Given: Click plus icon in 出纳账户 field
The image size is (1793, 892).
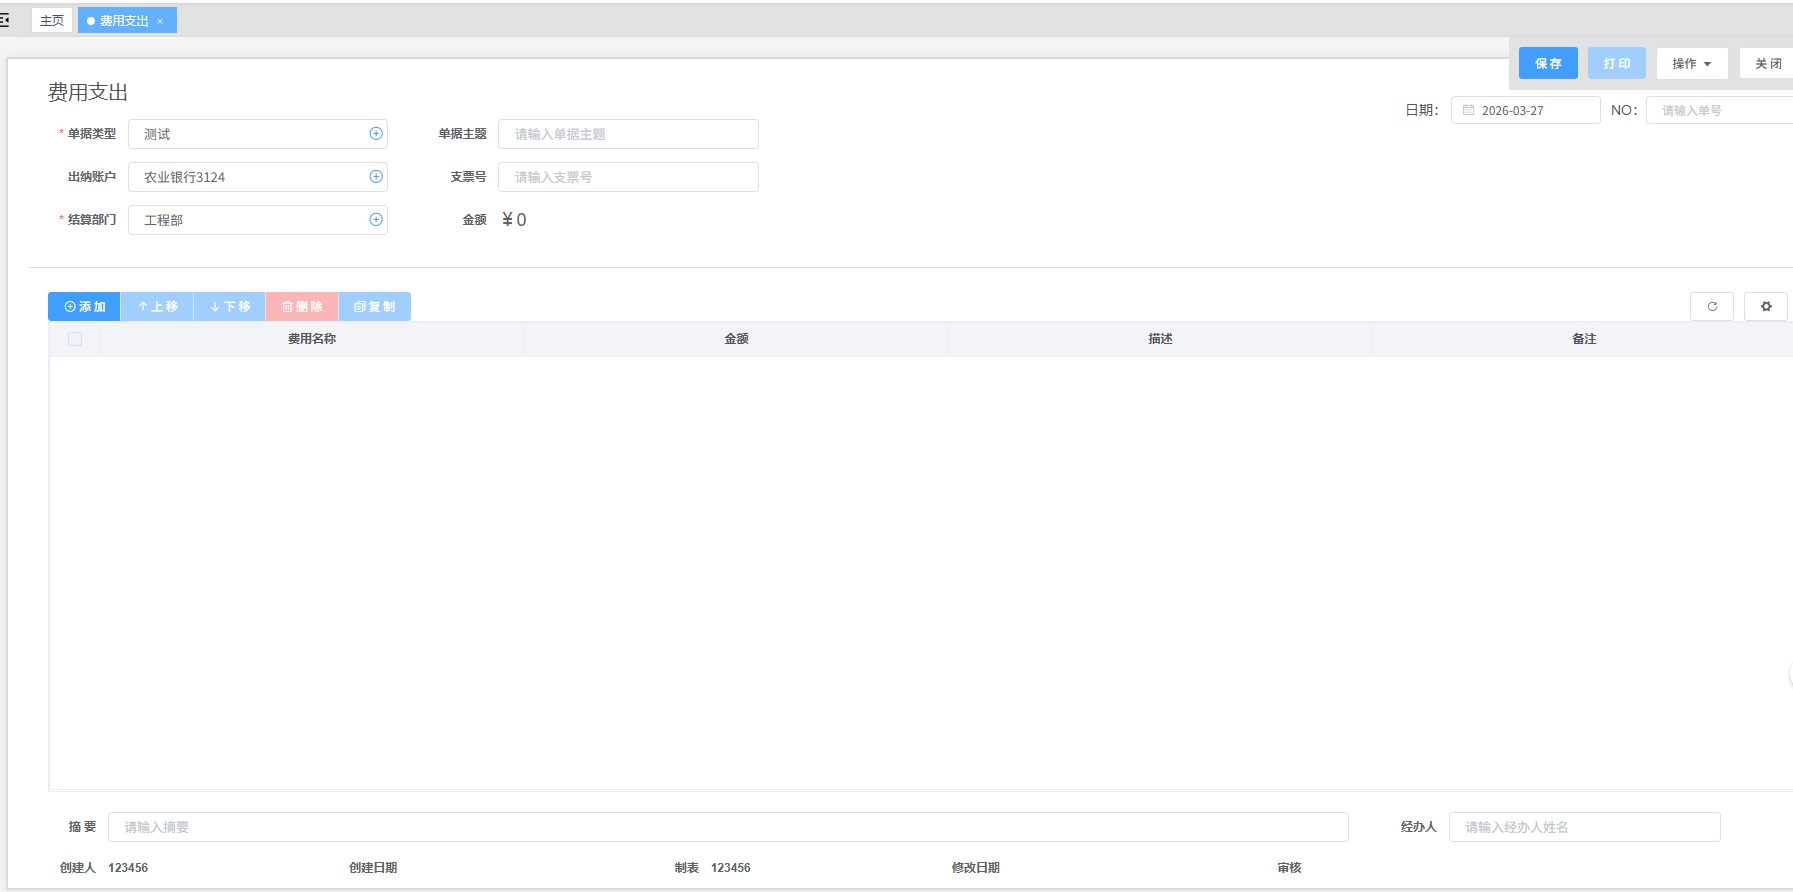Looking at the screenshot, I should (x=376, y=177).
